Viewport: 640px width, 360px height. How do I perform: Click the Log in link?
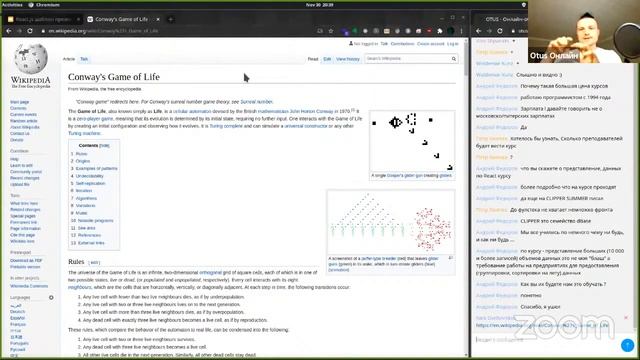pos(453,44)
